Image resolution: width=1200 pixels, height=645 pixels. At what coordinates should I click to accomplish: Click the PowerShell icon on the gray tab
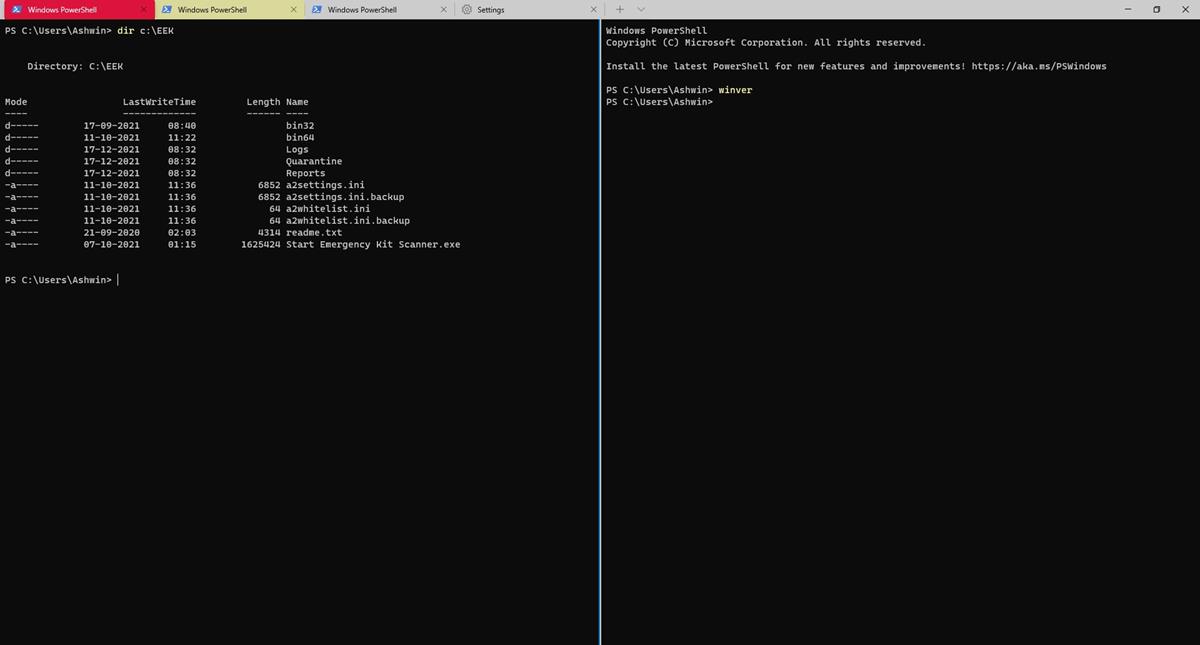(316, 9)
